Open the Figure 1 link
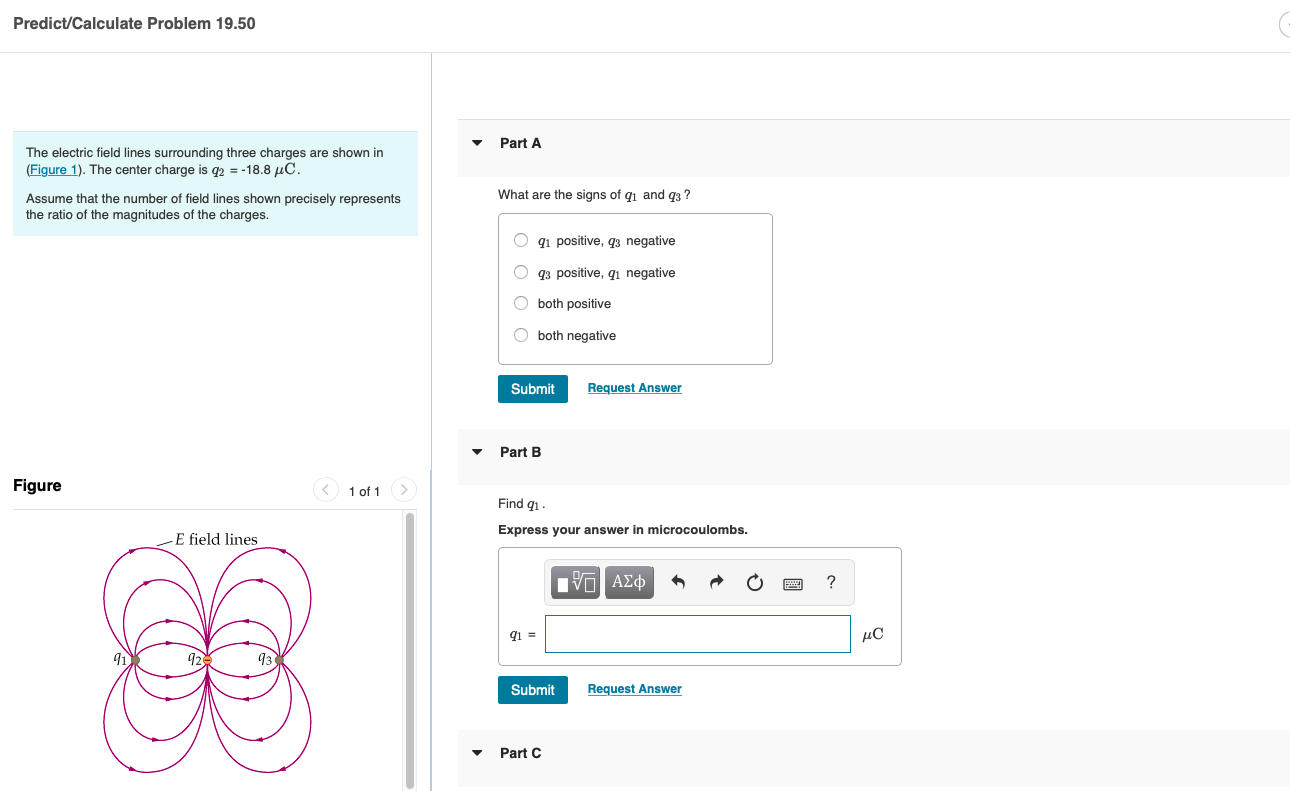 (56, 169)
